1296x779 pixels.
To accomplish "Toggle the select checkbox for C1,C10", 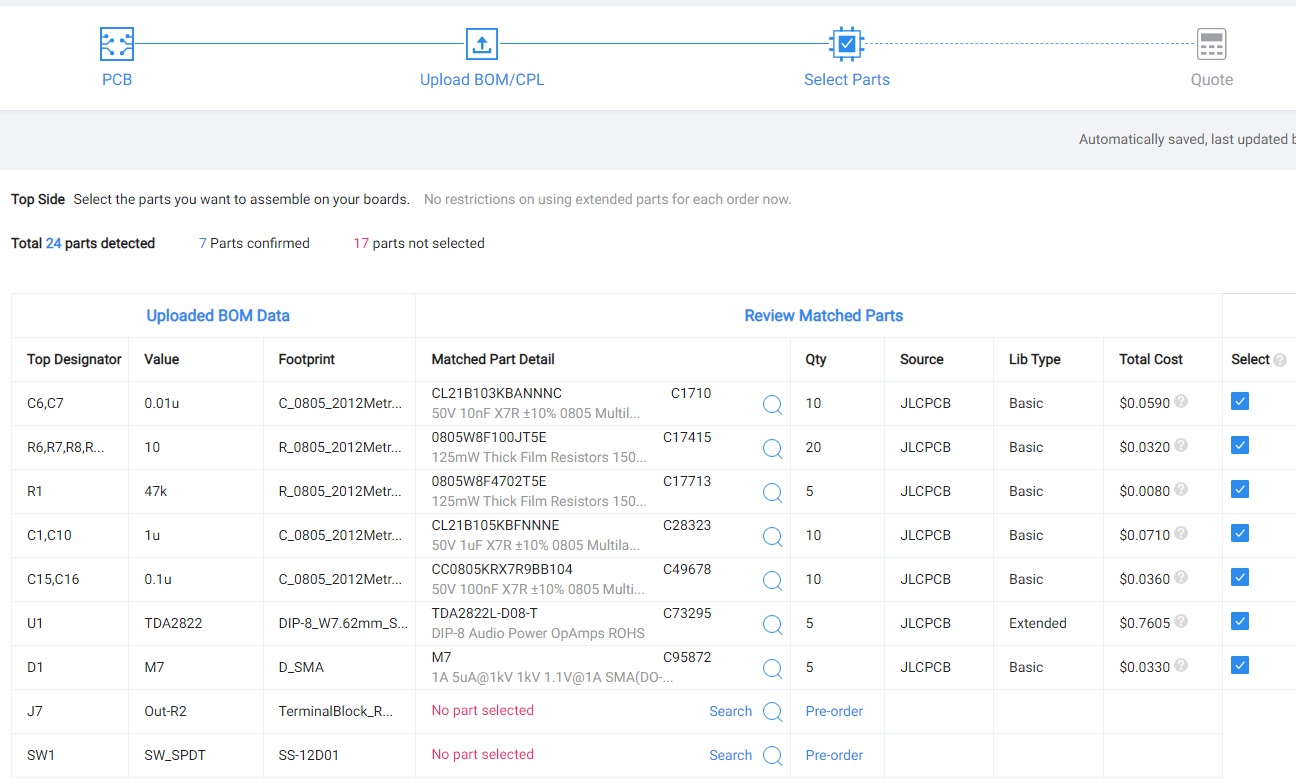I will click(1240, 533).
